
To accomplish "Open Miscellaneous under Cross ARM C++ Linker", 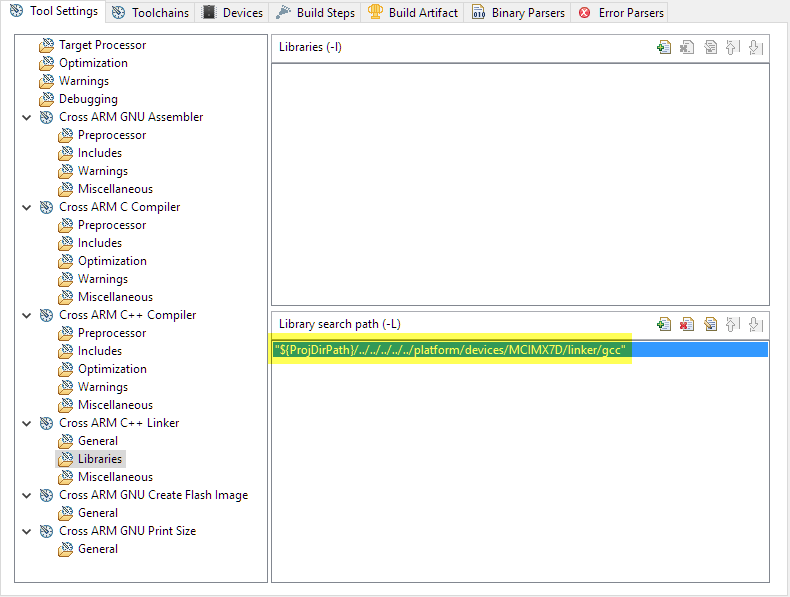I will click(115, 477).
